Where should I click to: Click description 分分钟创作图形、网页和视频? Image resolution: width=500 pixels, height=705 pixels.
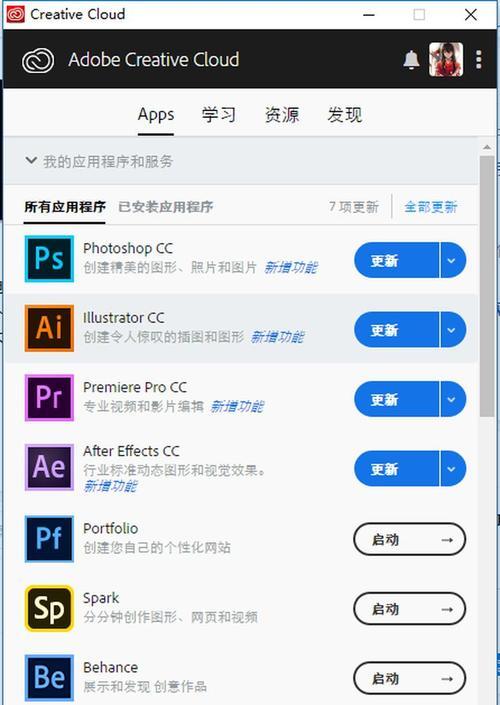[x=170, y=617]
